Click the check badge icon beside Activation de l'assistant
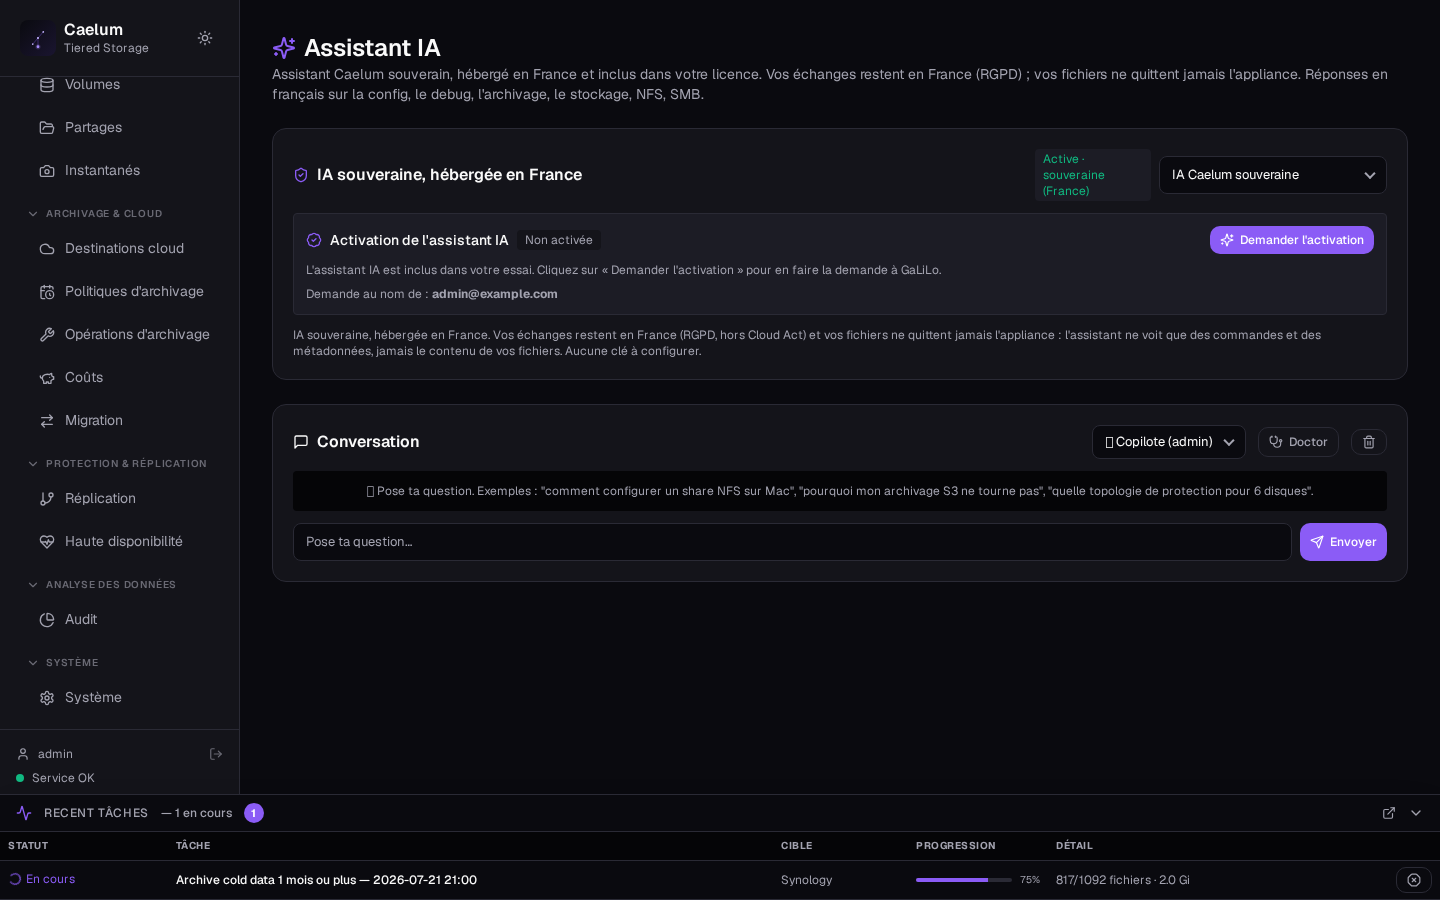 point(314,240)
